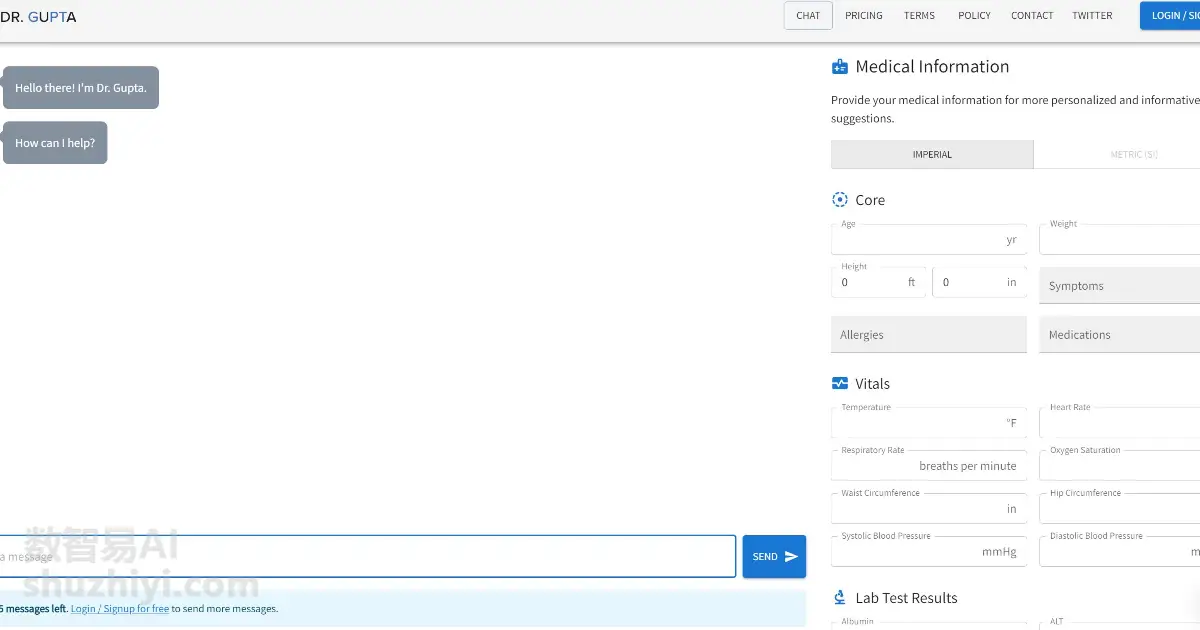Click the Respiratory Rate field

coord(929,466)
